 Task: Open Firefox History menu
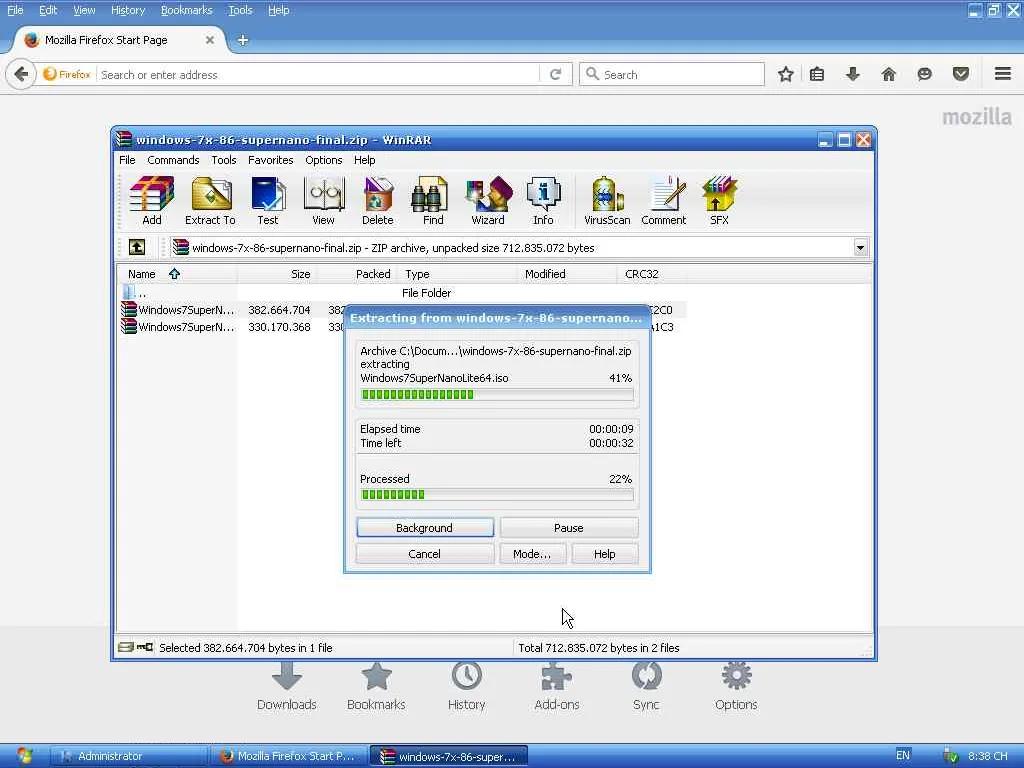pos(127,10)
